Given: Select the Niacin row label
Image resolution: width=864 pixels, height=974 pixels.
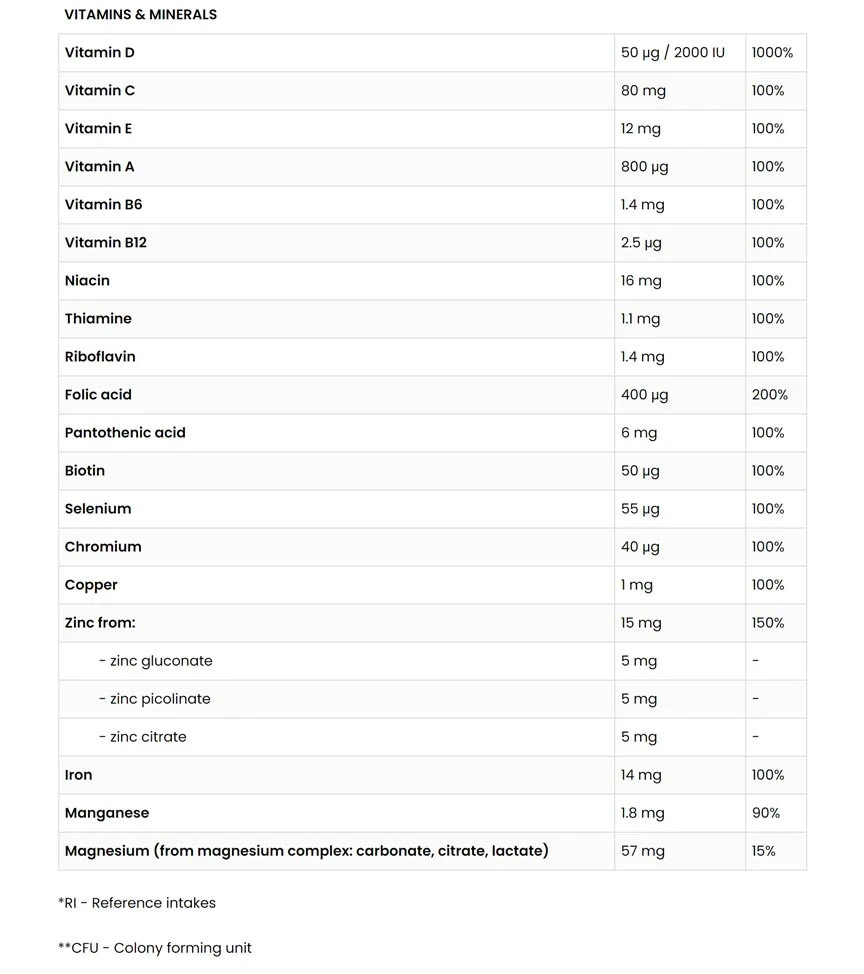Looking at the screenshot, I should pyautogui.click(x=87, y=281).
